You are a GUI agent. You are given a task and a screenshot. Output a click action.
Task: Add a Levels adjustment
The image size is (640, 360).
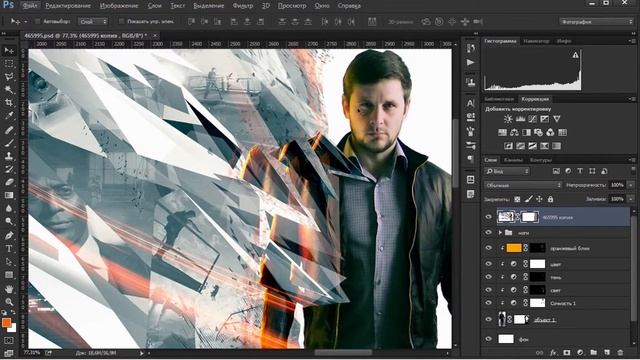(520, 119)
